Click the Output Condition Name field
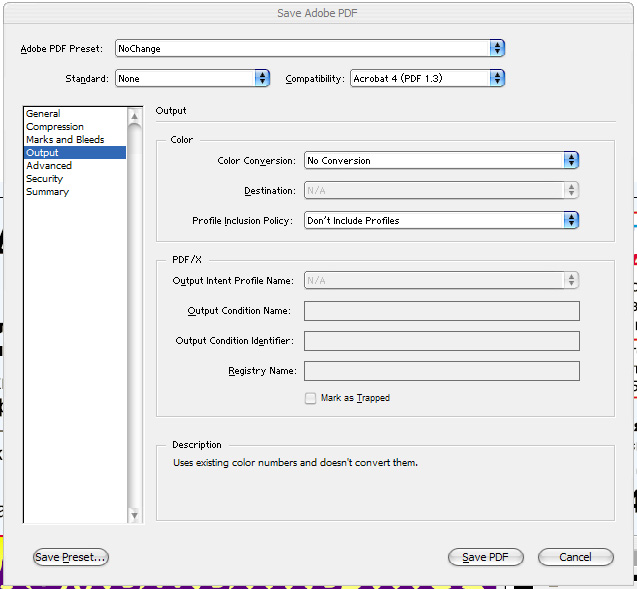Viewport: 637px width, 589px height. point(442,311)
